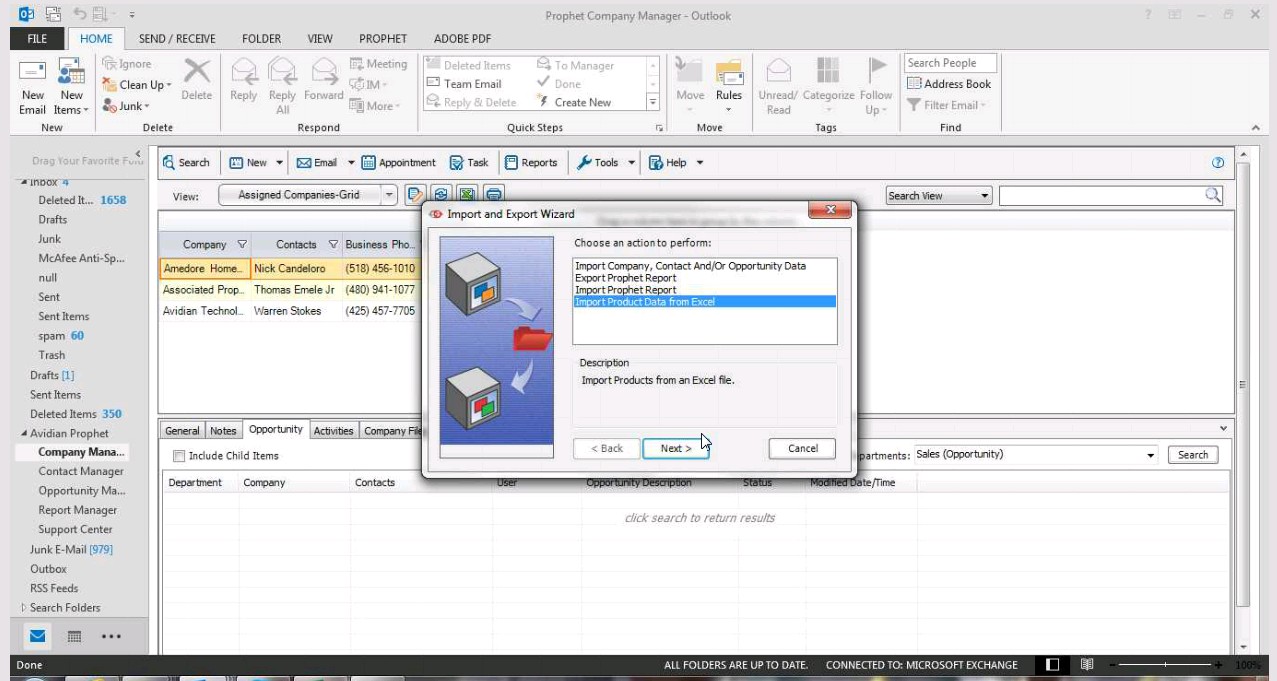This screenshot has width=1277, height=681.
Task: Click the Address Book icon
Action: coord(914,84)
